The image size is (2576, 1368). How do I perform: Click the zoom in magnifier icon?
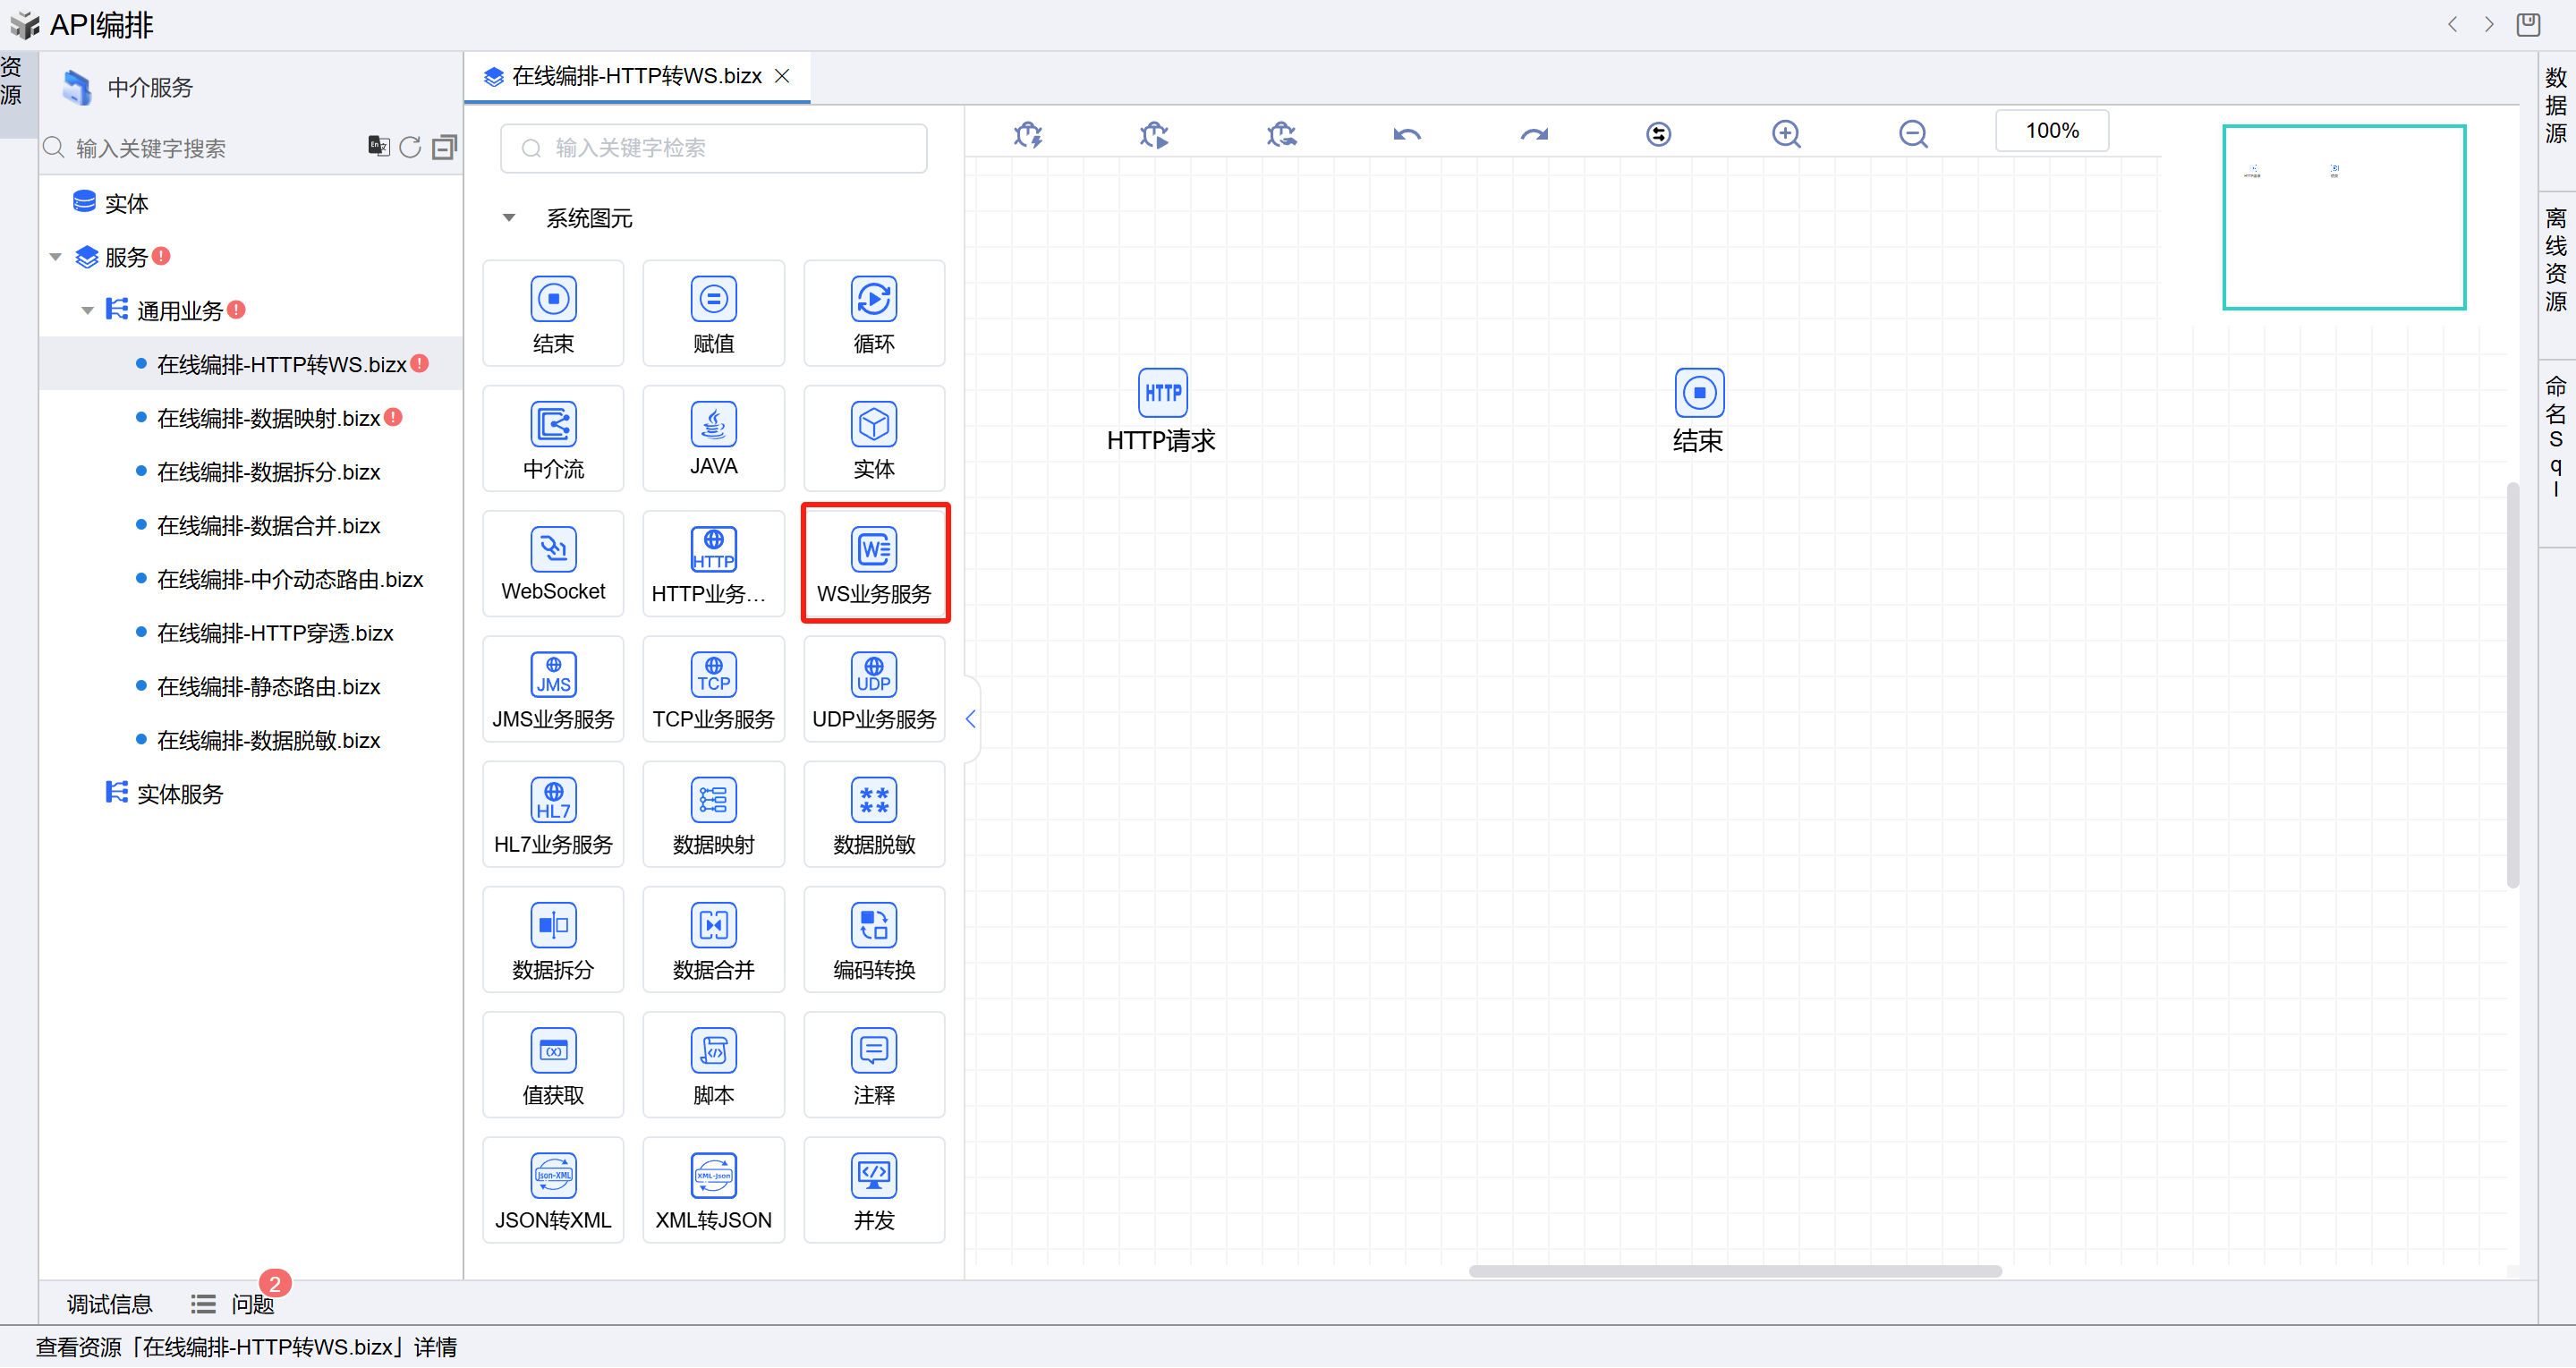[1786, 134]
